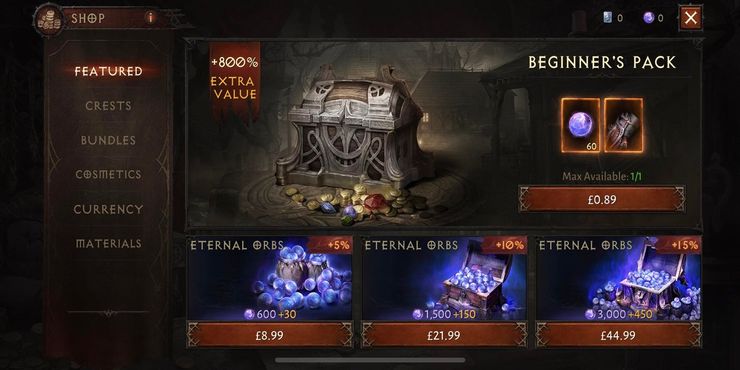This screenshot has height=370, width=740.
Task: Open the Crests category
Action: tap(108, 106)
